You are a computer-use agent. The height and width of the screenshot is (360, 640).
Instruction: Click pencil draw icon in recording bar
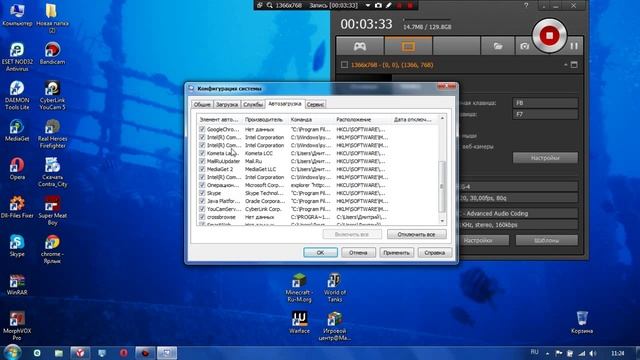click(x=389, y=5)
